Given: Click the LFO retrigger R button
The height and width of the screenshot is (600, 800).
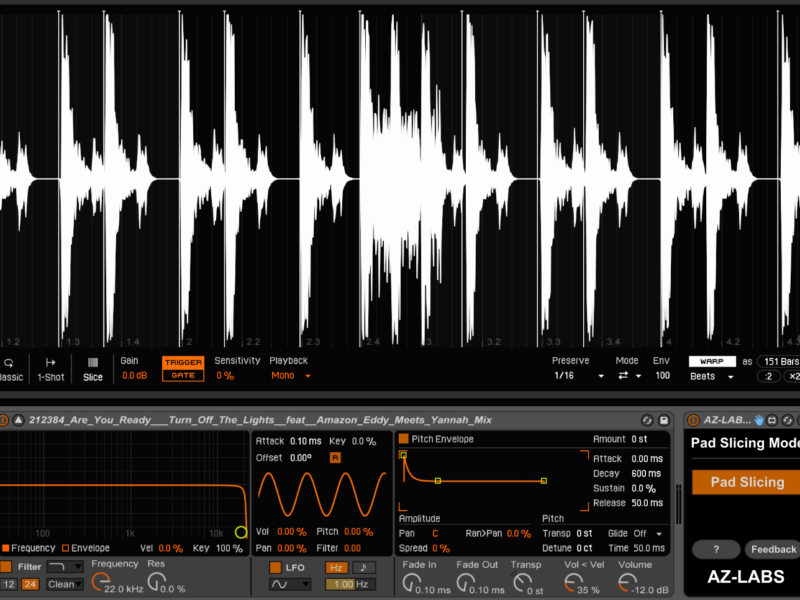Looking at the screenshot, I should [x=336, y=457].
